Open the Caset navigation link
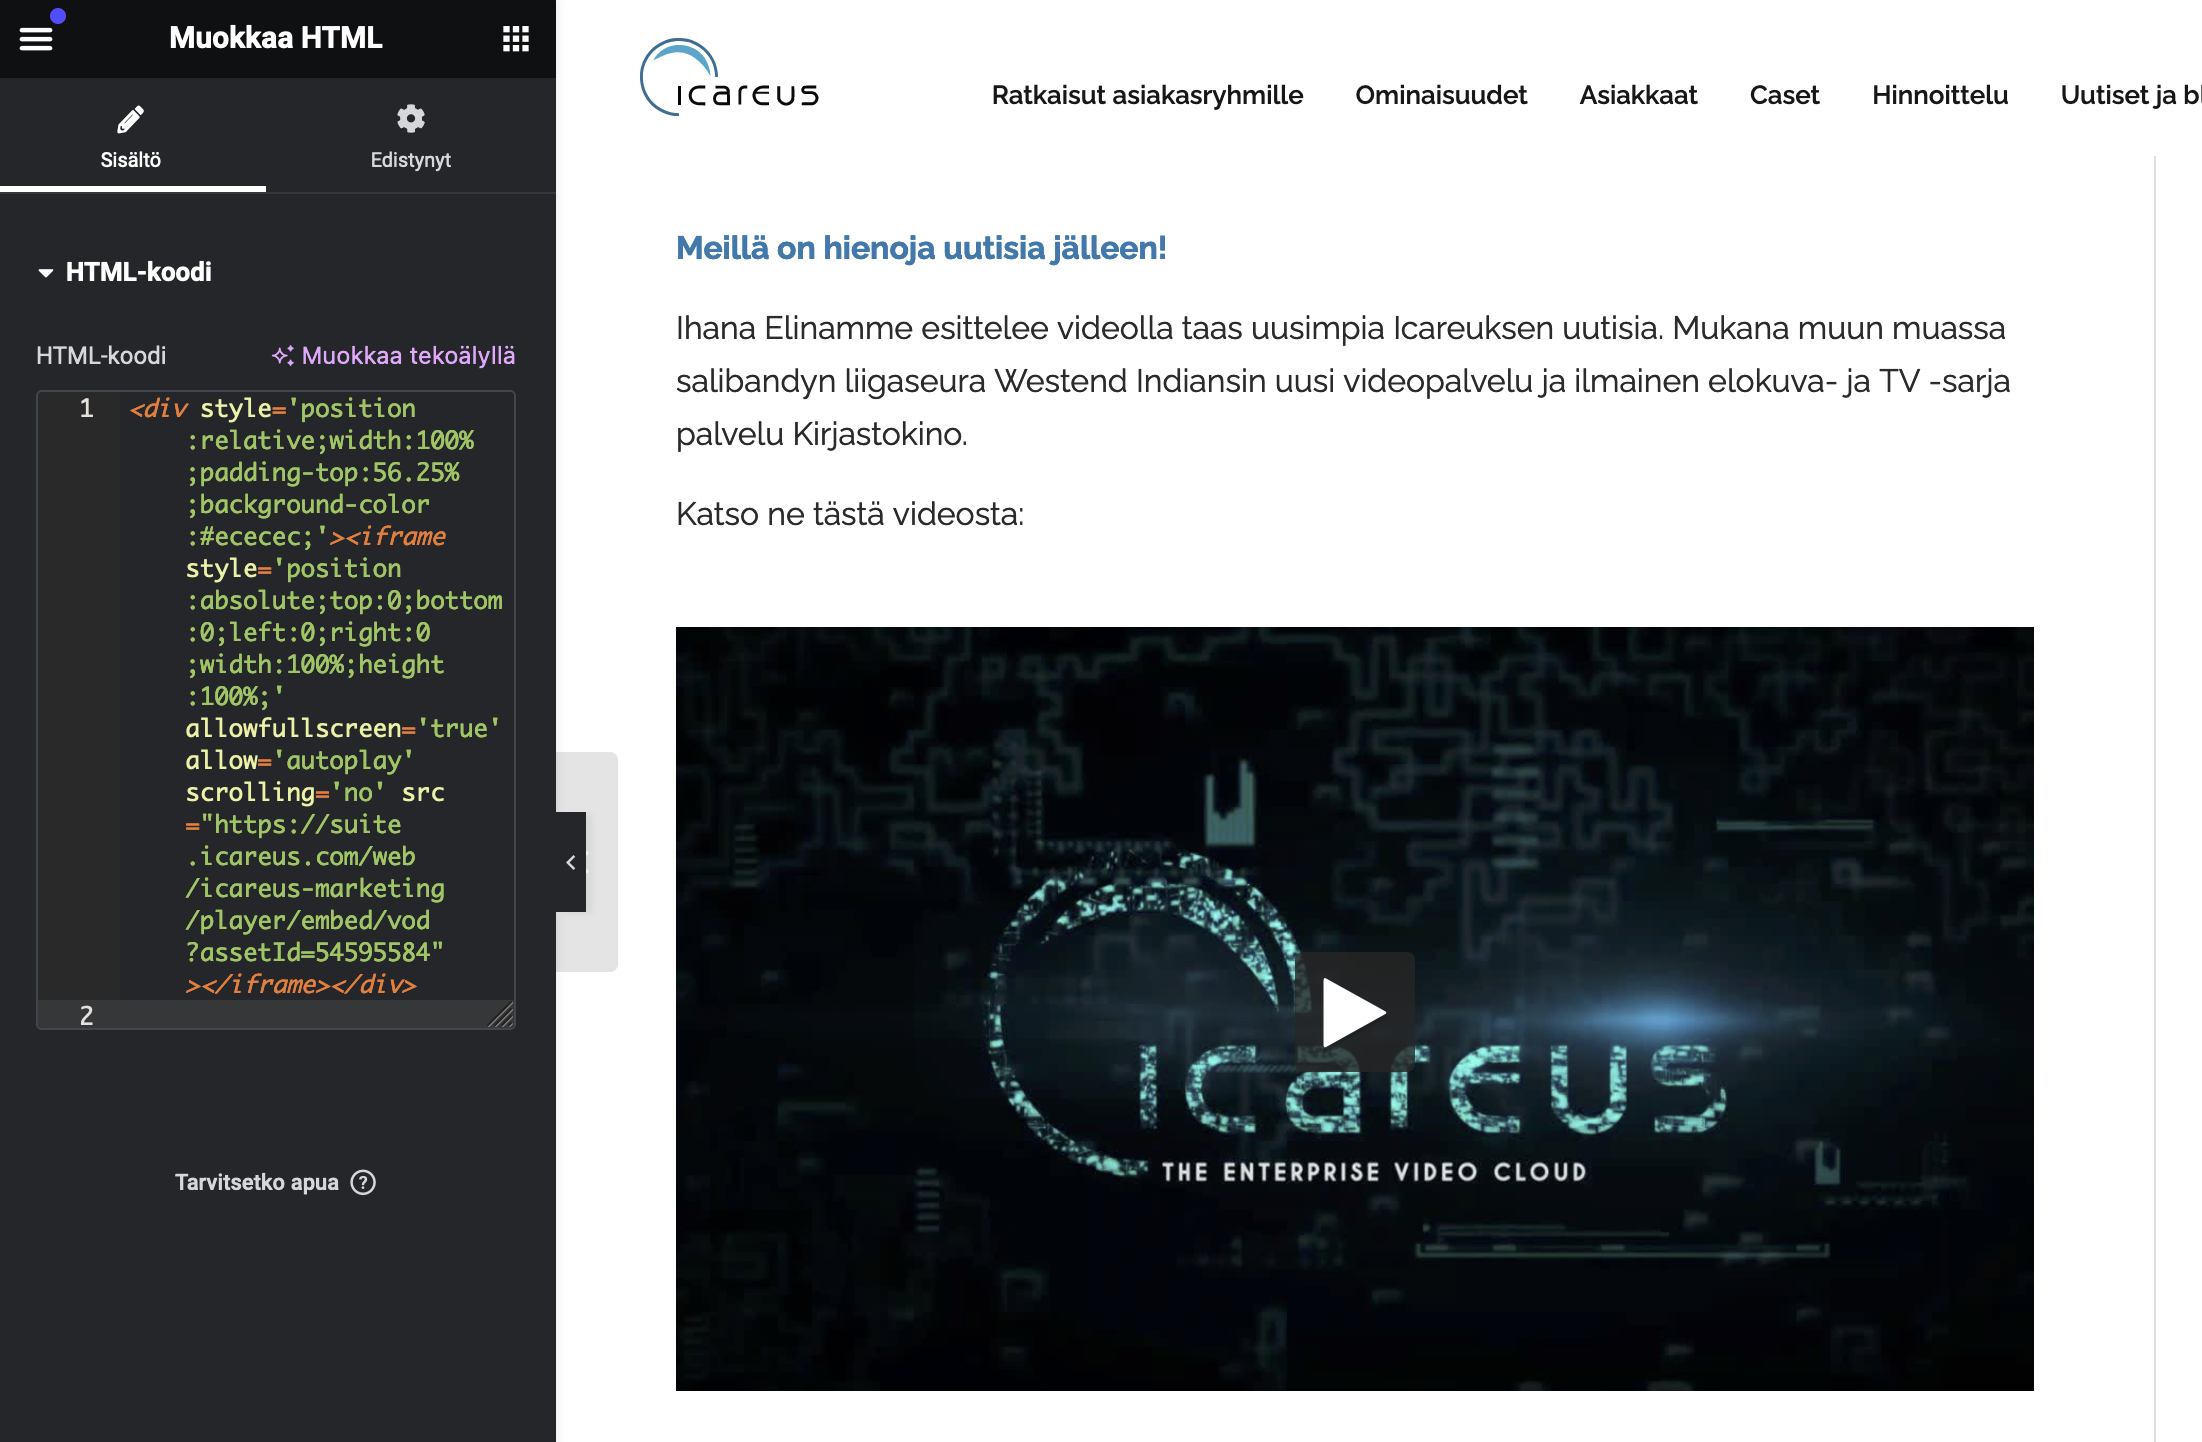The width and height of the screenshot is (2202, 1442). pyautogui.click(x=1784, y=95)
